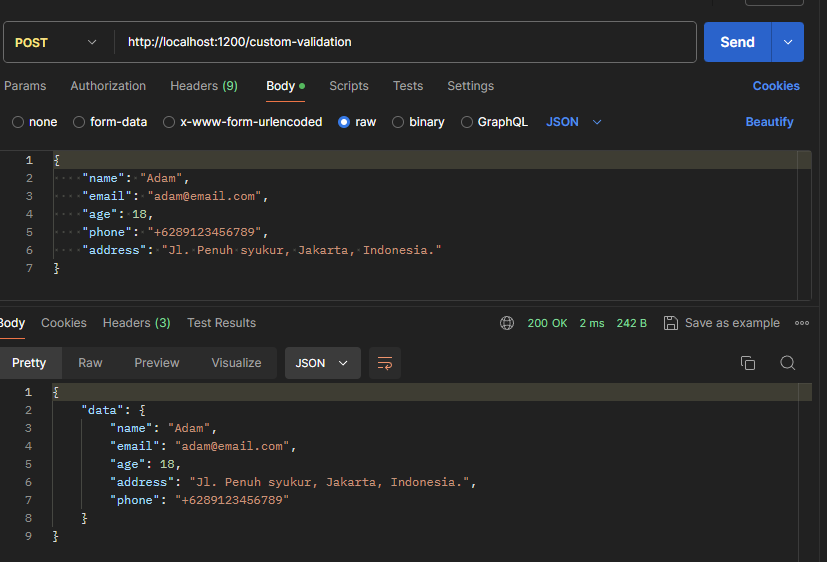Image resolution: width=827 pixels, height=562 pixels.
Task: Select the Pretty response view
Action: [29, 363]
